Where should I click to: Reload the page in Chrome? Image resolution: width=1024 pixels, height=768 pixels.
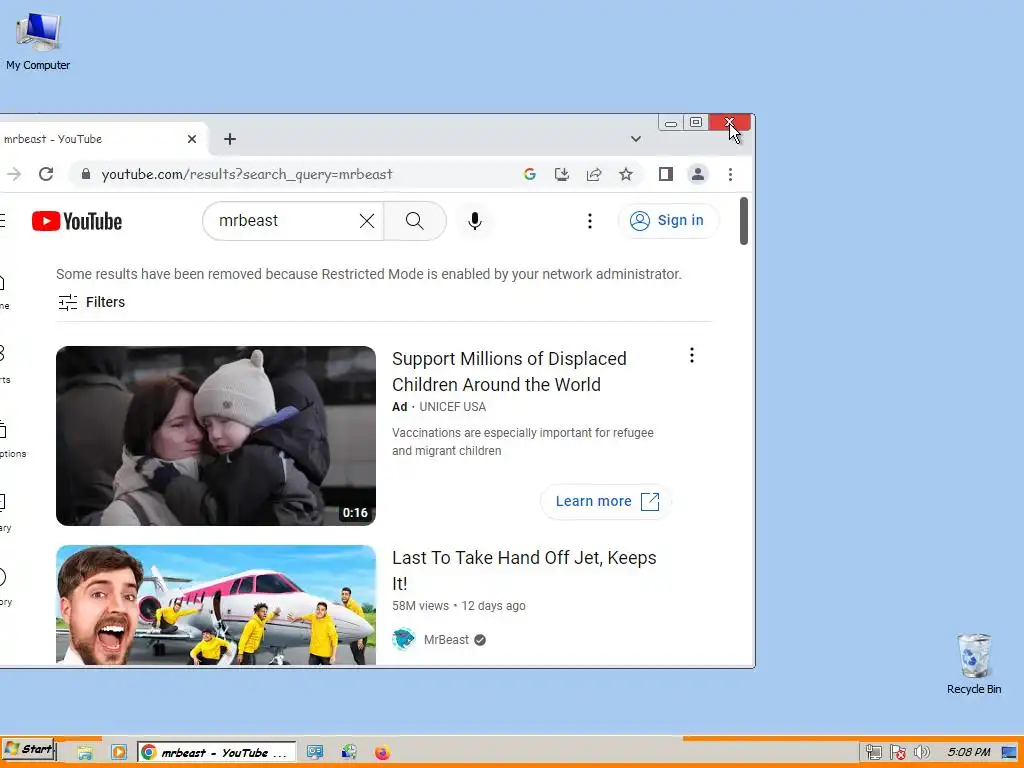point(46,174)
